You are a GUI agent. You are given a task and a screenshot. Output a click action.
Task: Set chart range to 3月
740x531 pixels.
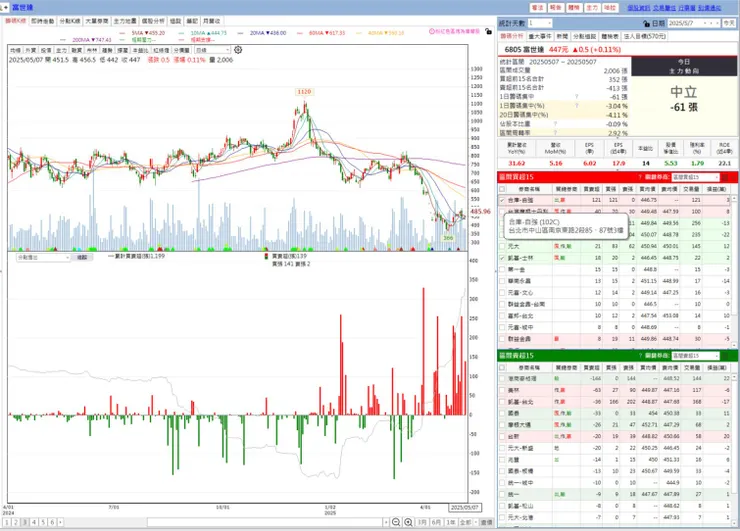tap(422, 522)
